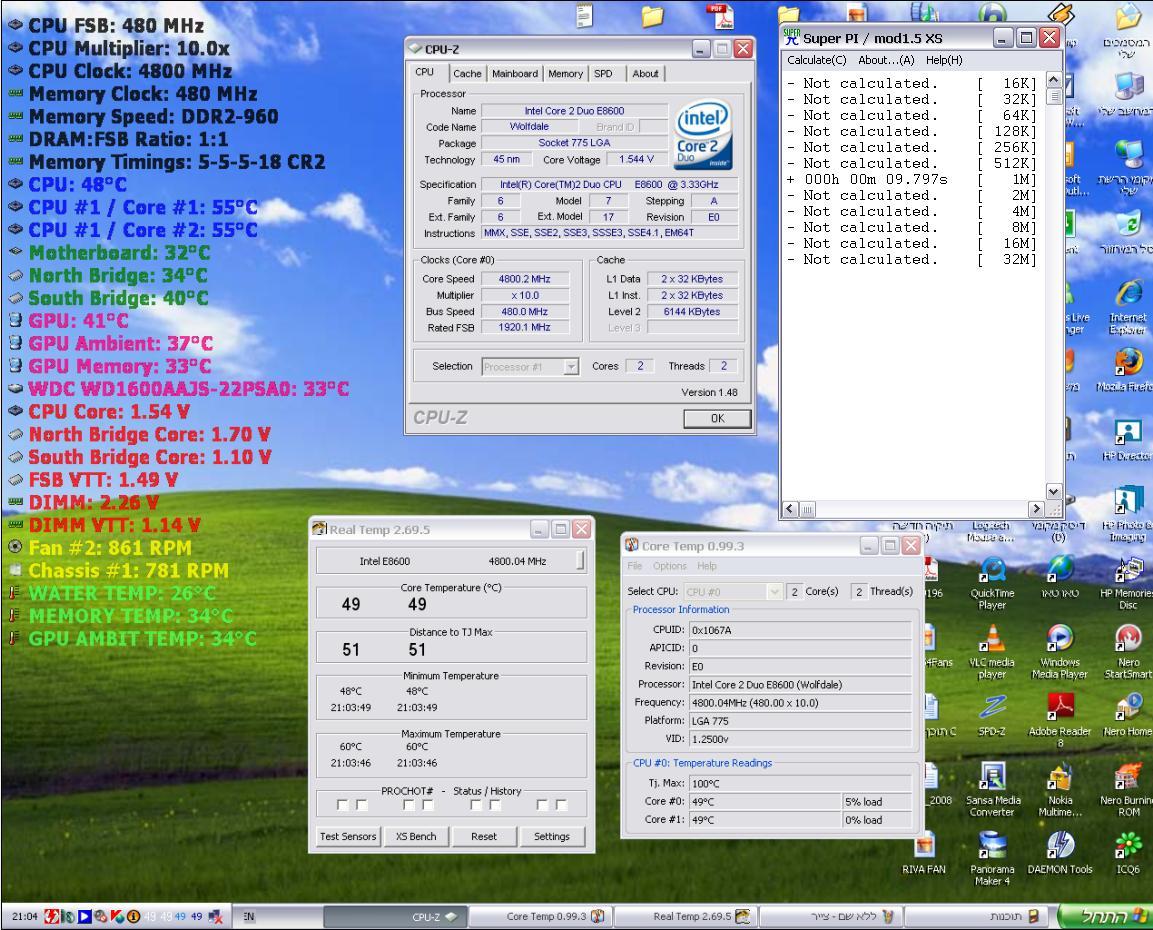Launch SPD-Z desktop icon
The image size is (1153, 930).
click(992, 715)
